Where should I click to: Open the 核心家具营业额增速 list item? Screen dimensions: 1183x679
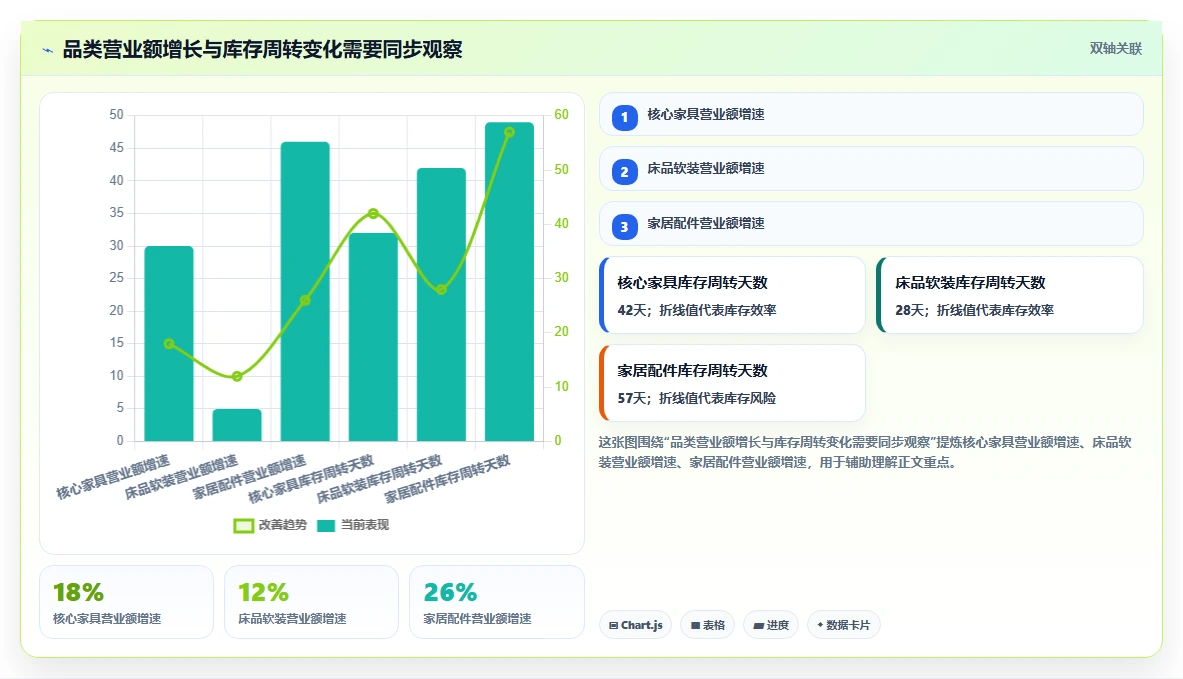871,115
